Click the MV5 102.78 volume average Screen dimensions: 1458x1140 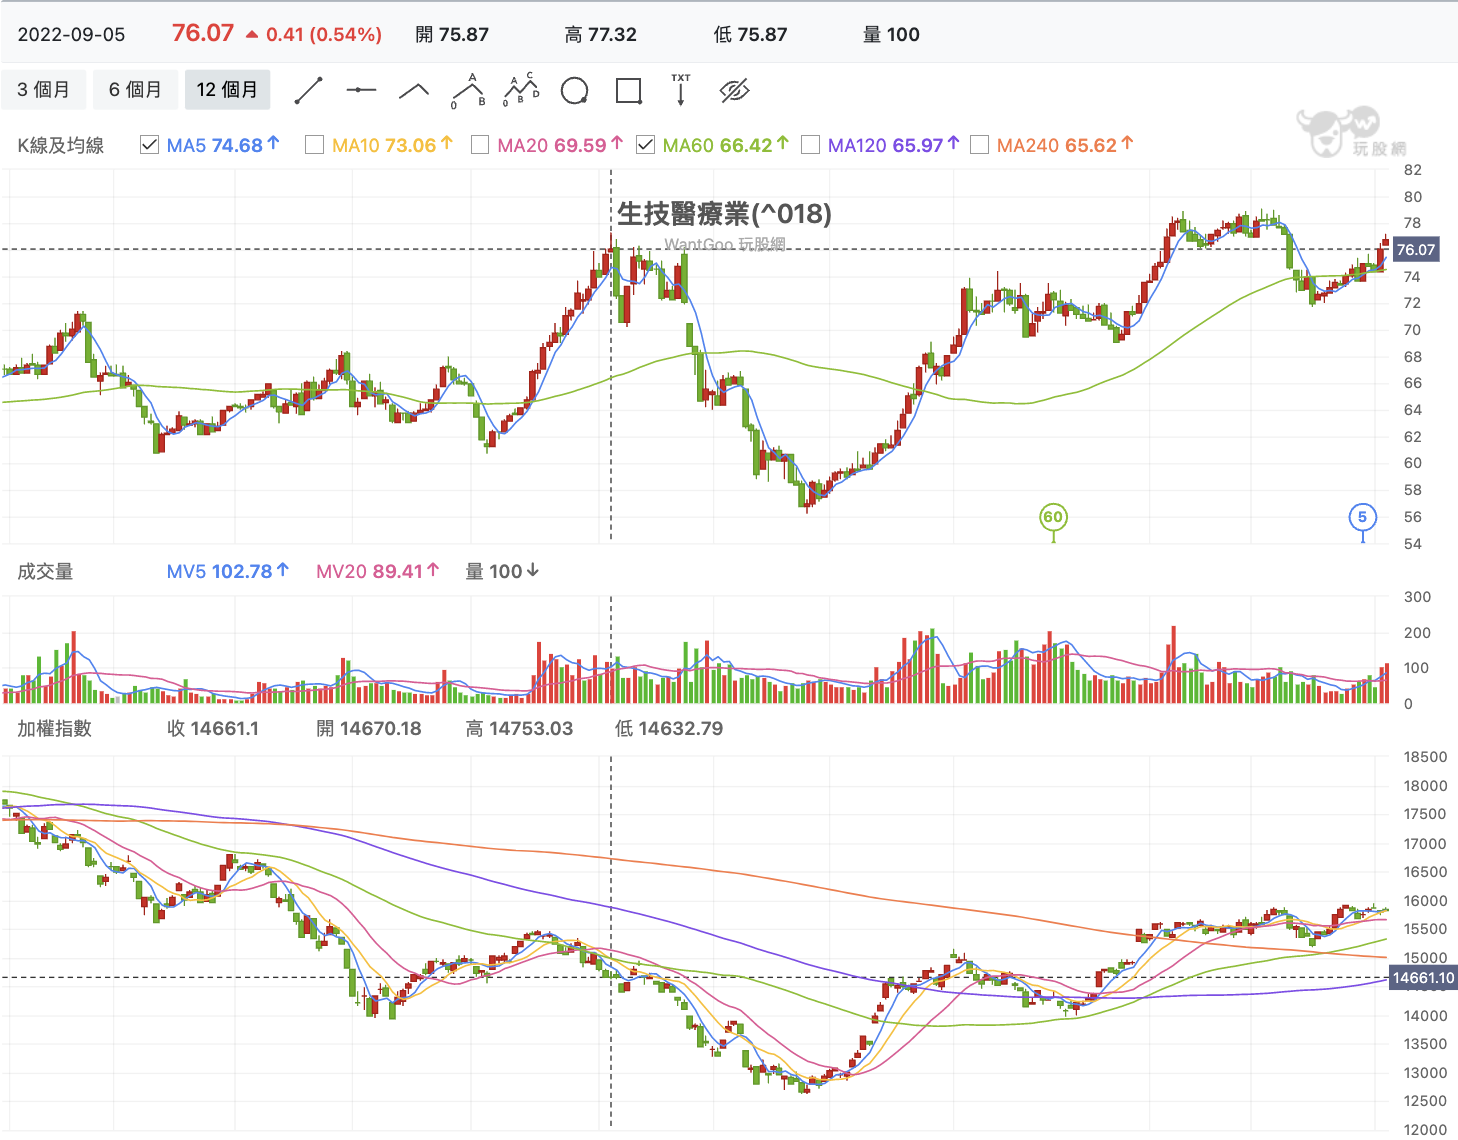click(x=227, y=571)
